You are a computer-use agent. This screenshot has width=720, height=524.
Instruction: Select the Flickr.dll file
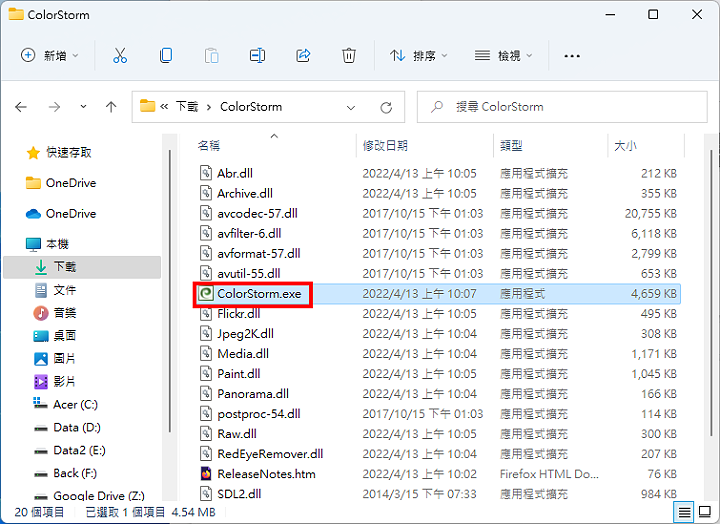click(x=238, y=314)
